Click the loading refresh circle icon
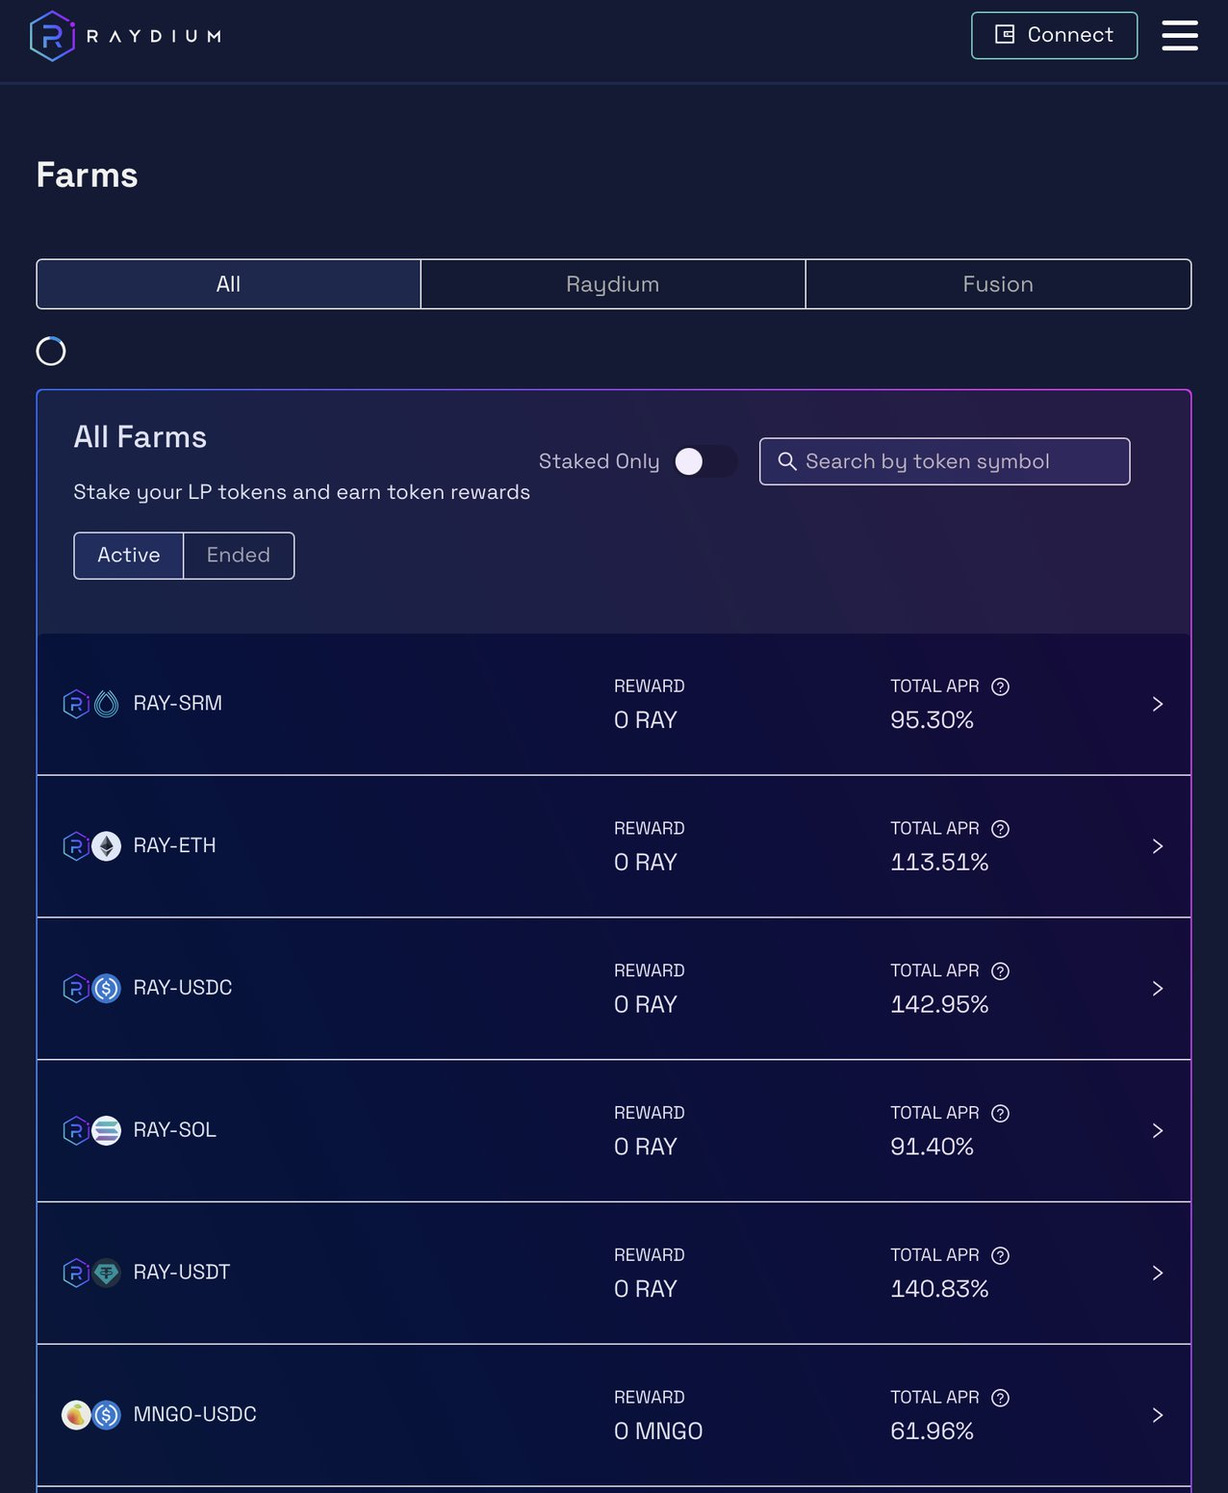The height and width of the screenshot is (1493, 1228). (51, 351)
